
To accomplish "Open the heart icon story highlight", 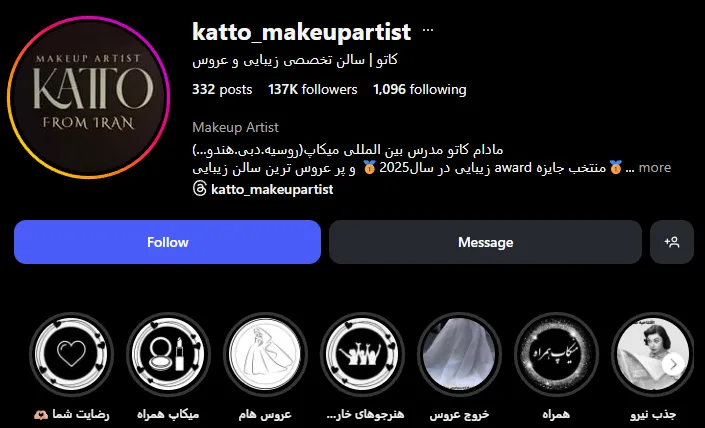I will click(x=71, y=354).
